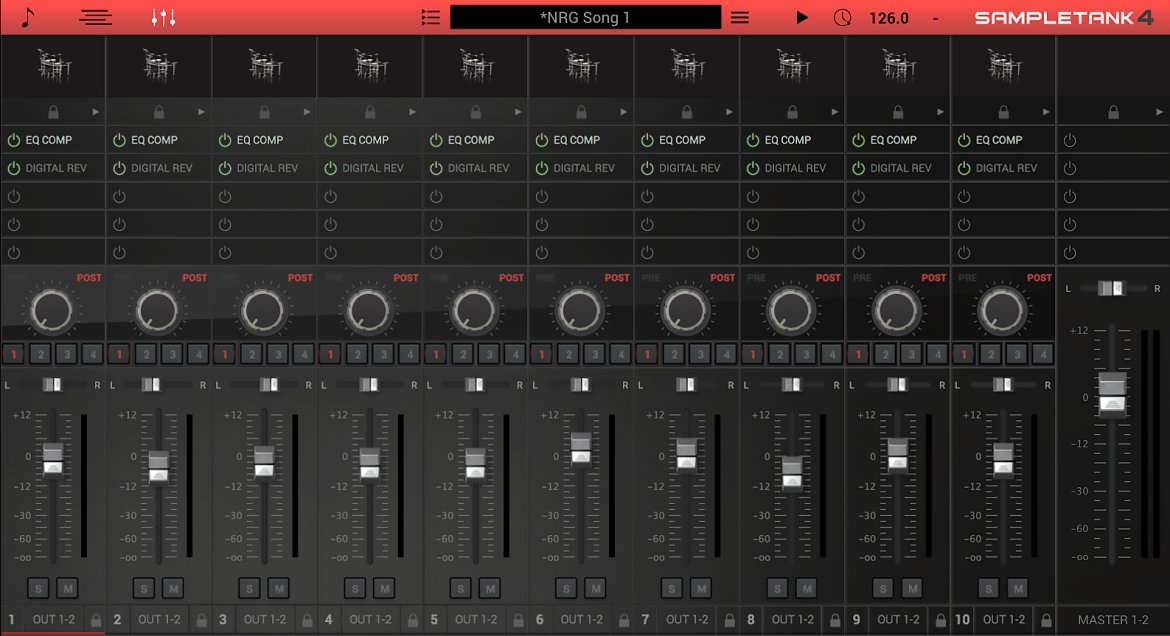This screenshot has height=636, width=1170.
Task: Click POST label on channel 7
Action: (722, 278)
